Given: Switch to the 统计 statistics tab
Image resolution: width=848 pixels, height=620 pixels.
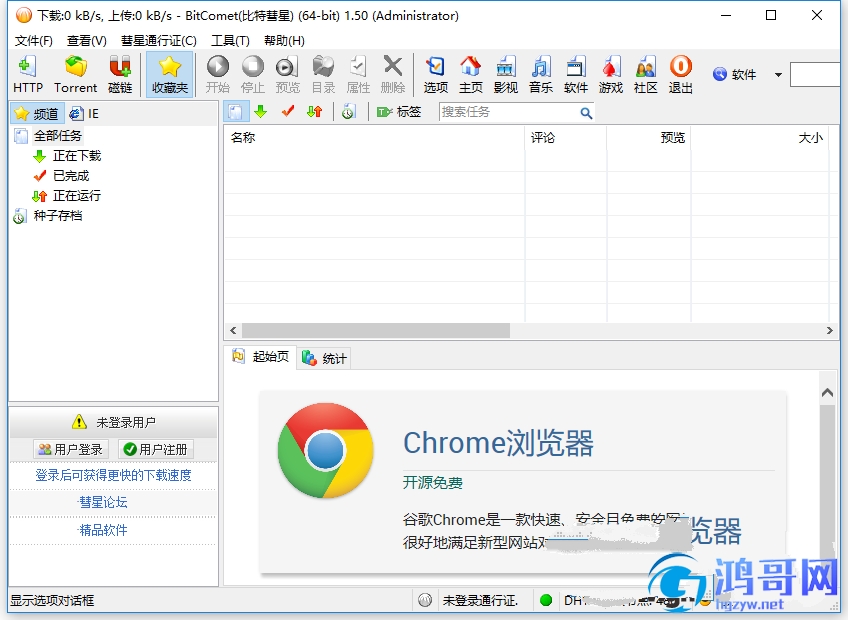Looking at the screenshot, I should pyautogui.click(x=324, y=358).
